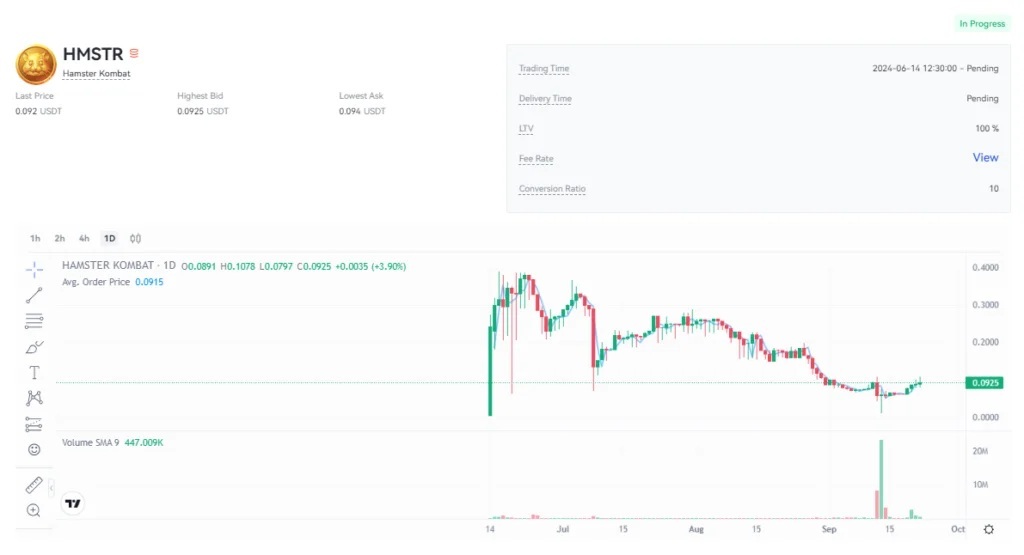Open the candlestick chart type selector

135,238
